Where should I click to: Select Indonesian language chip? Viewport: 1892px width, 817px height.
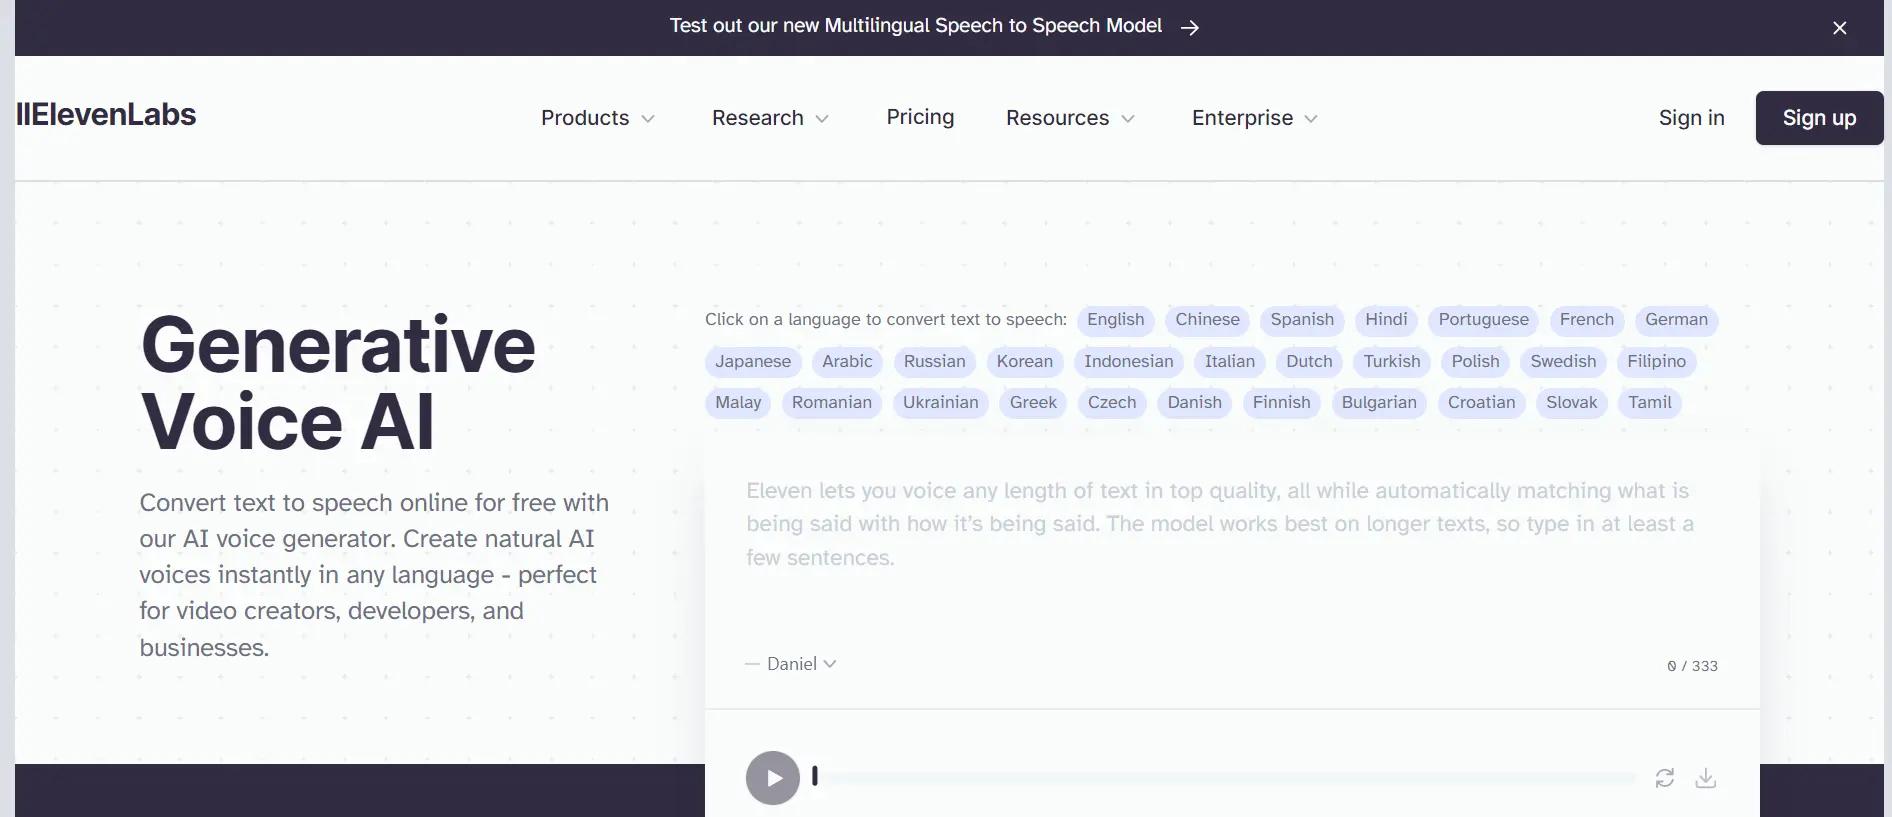coord(1128,362)
